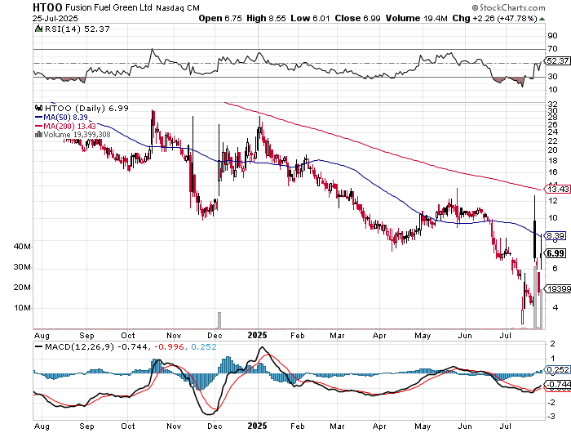This screenshot has height=433, width=571.
Task: Click the -0.744 MACD value tag
Action: click(558, 385)
